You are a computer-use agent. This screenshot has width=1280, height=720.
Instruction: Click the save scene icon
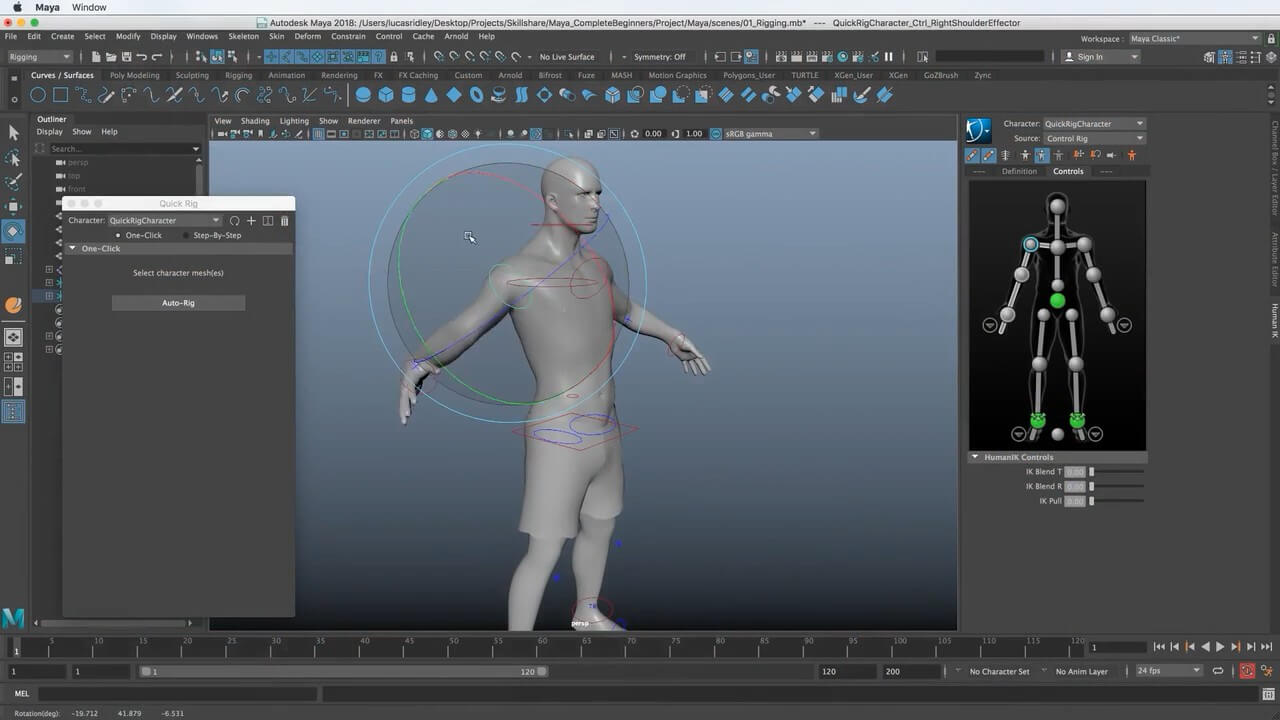127,57
